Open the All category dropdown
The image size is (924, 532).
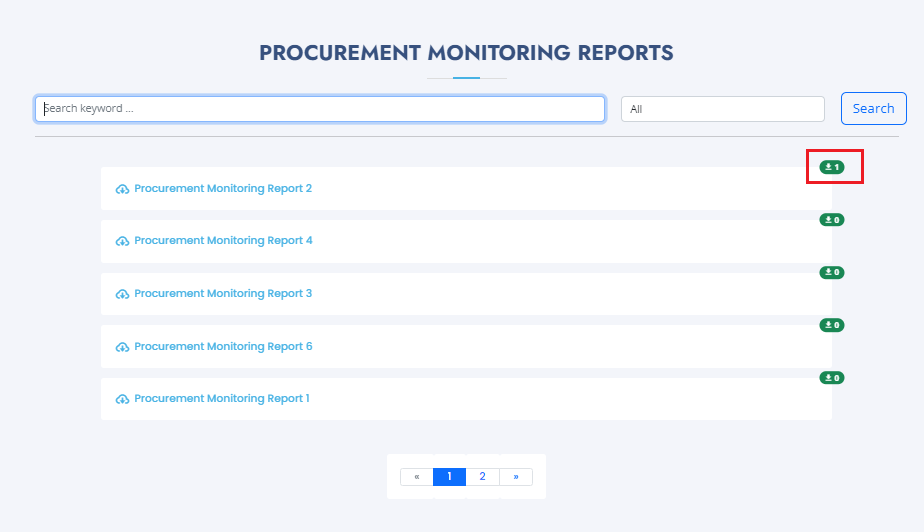click(x=722, y=109)
